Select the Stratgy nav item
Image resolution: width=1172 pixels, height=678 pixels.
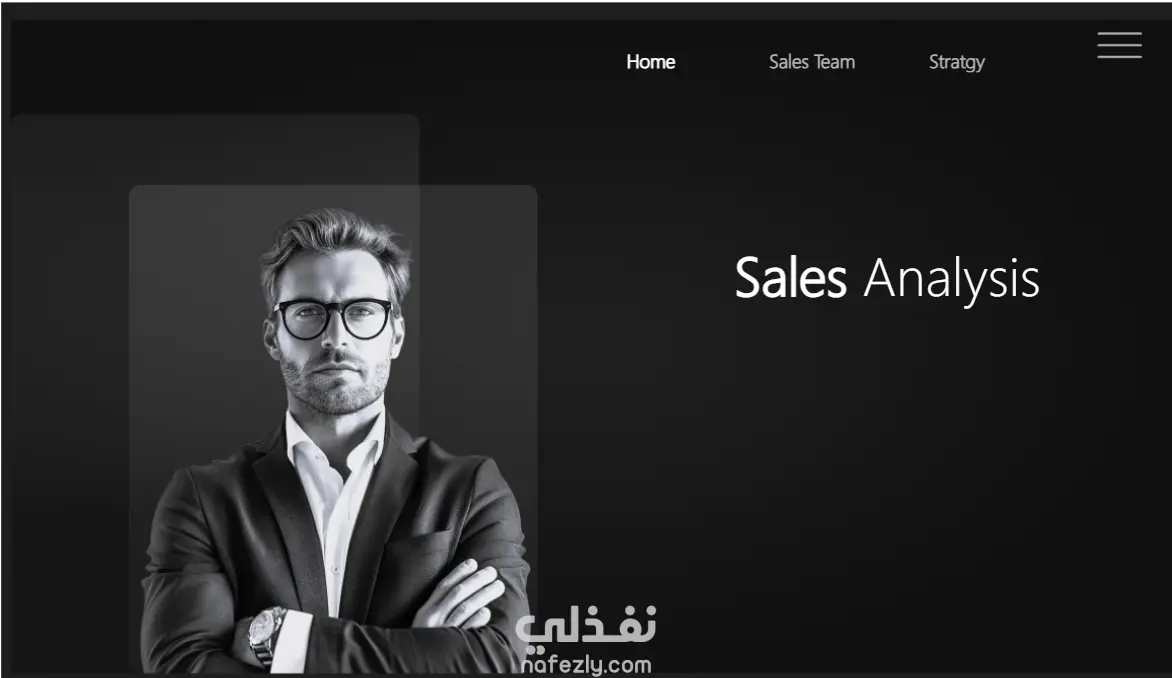coord(957,63)
